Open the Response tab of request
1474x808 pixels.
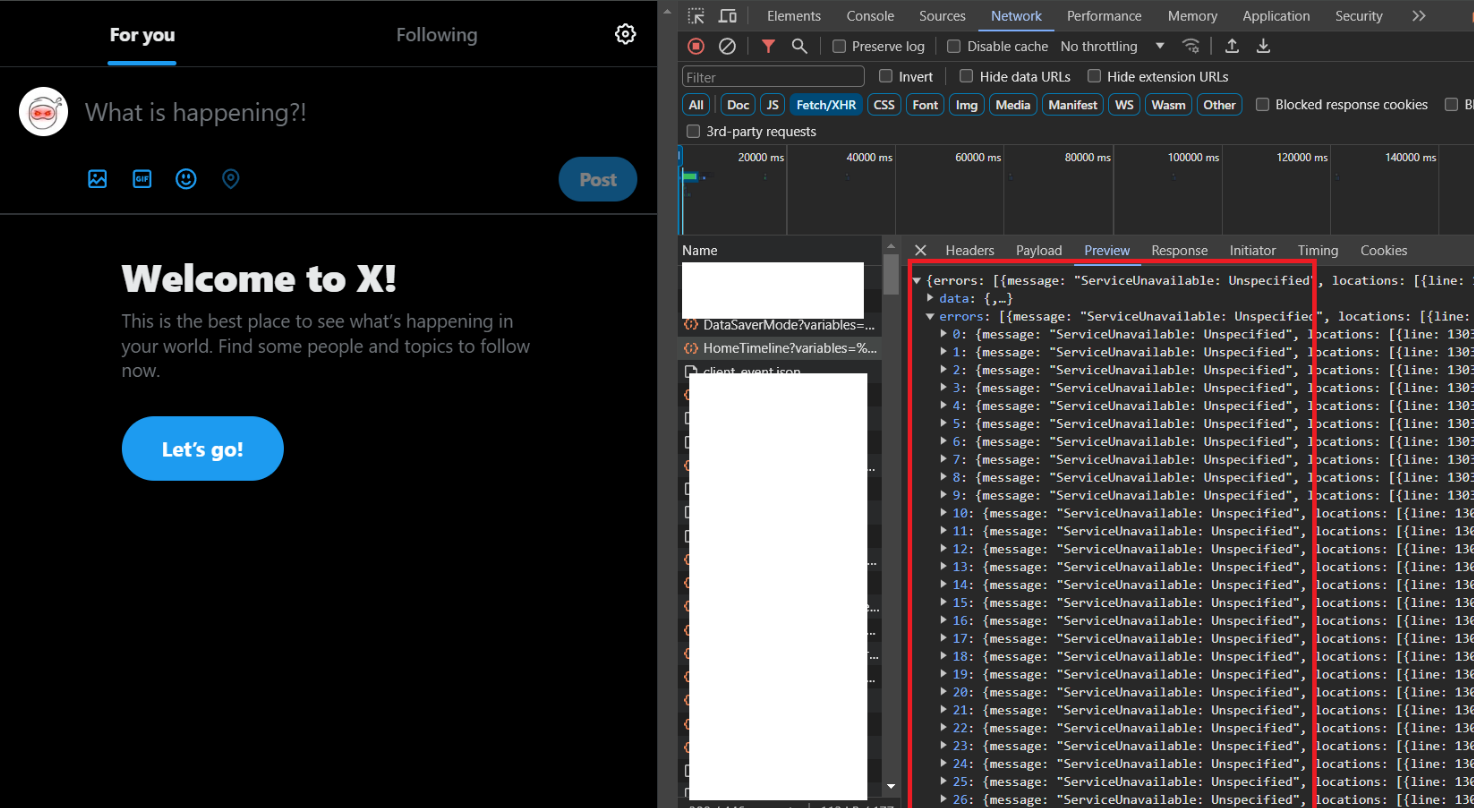1179,250
